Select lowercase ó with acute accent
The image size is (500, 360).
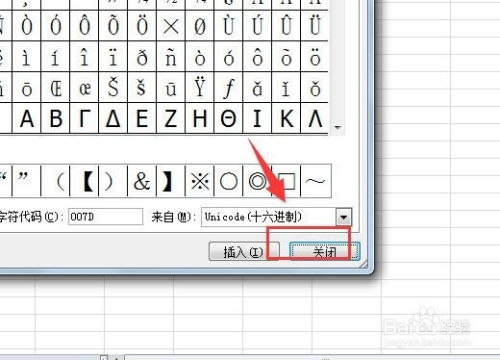point(229,56)
